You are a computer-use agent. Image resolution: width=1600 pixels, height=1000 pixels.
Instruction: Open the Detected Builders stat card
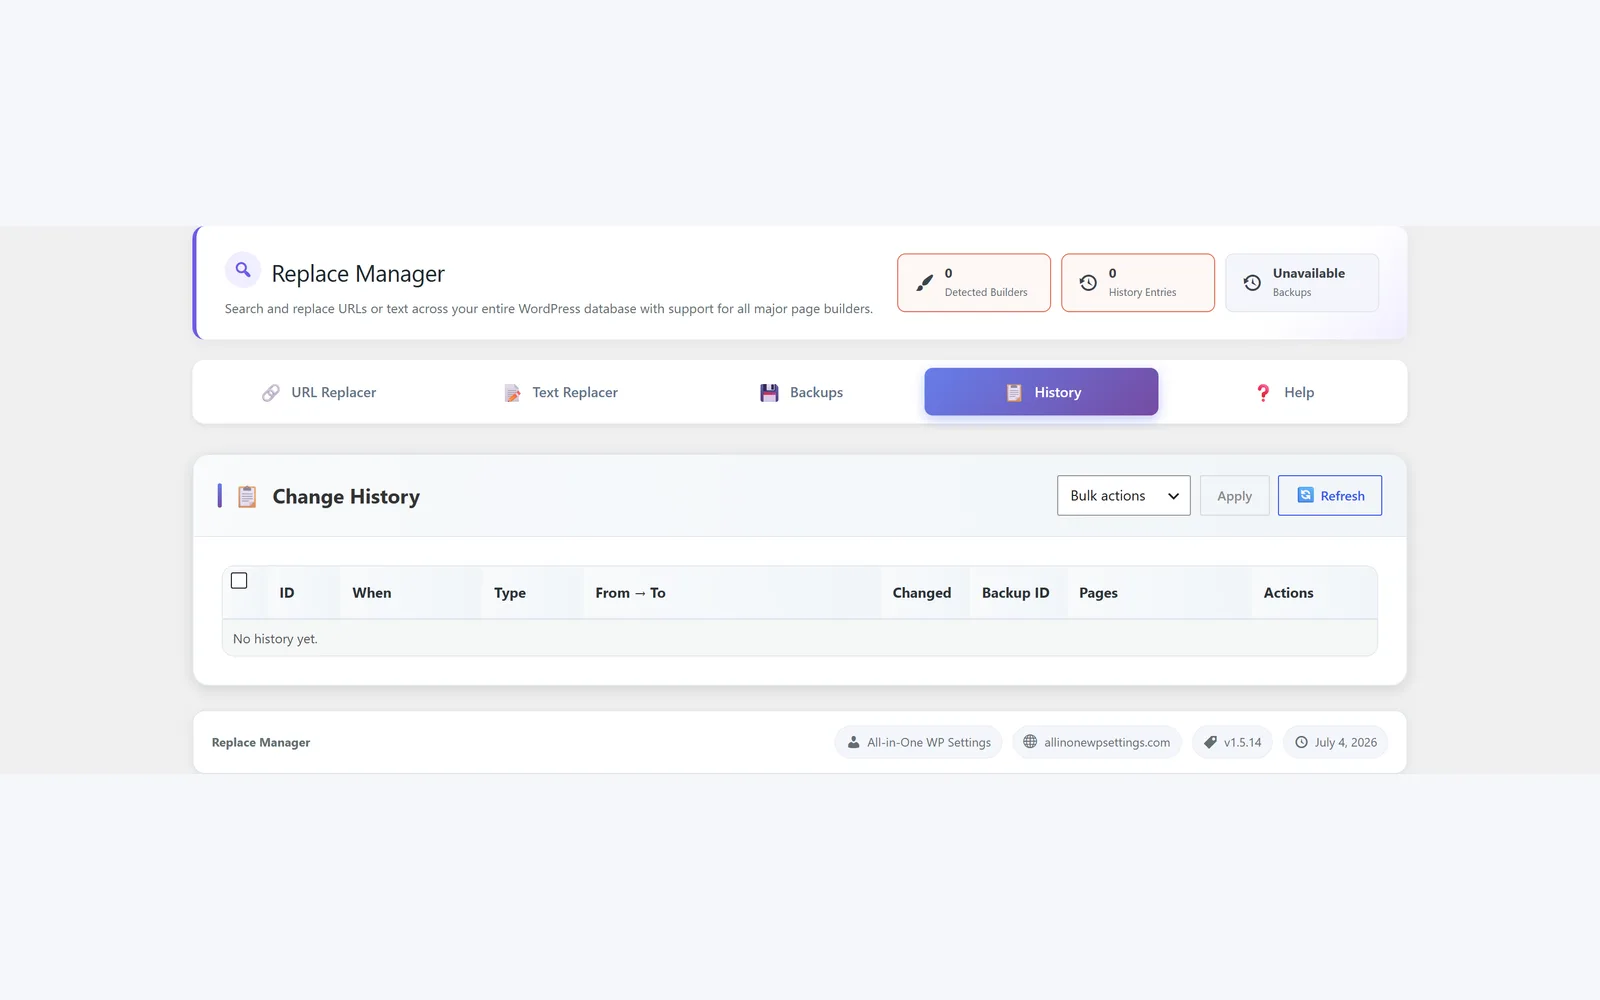click(x=973, y=282)
